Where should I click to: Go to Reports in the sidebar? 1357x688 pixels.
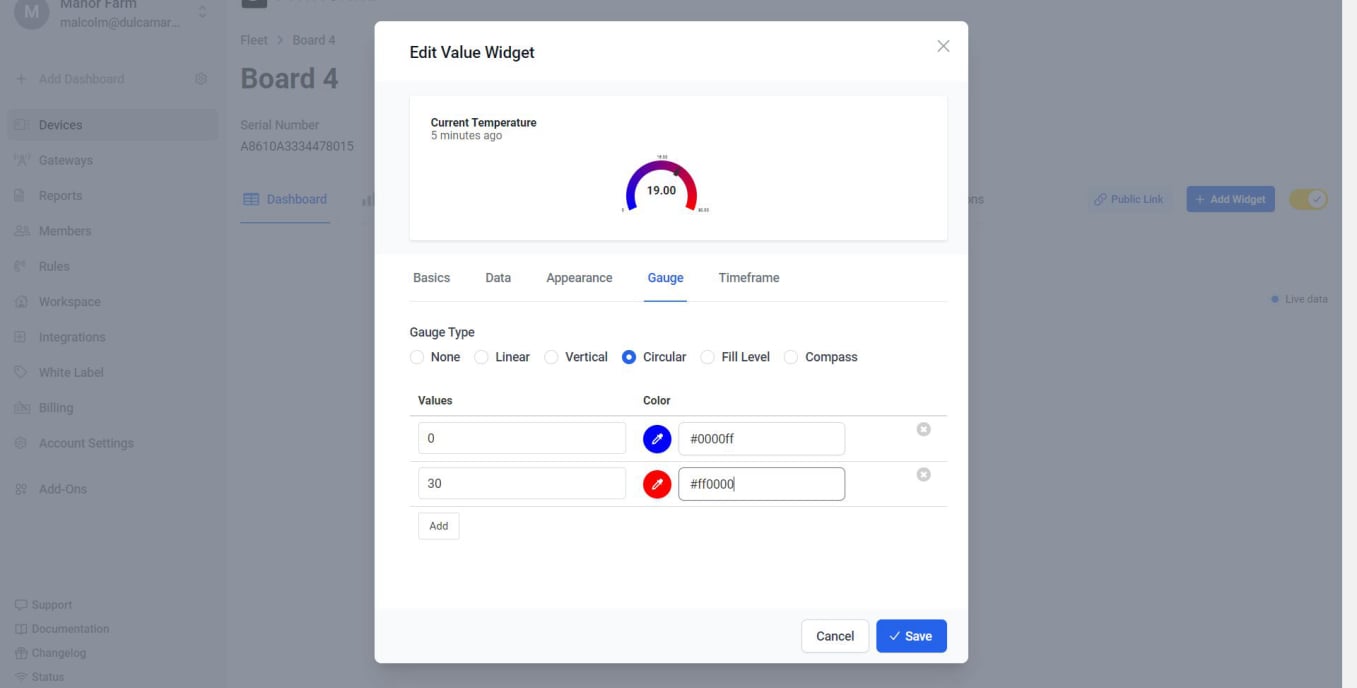pyautogui.click(x=60, y=196)
